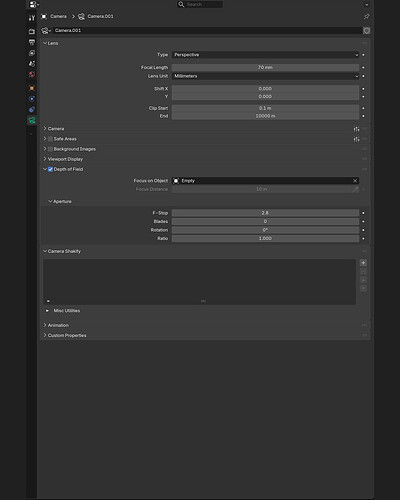Screen dimensions: 400x500
Task: Collapse the Aperture subpanel
Action: tap(50, 201)
